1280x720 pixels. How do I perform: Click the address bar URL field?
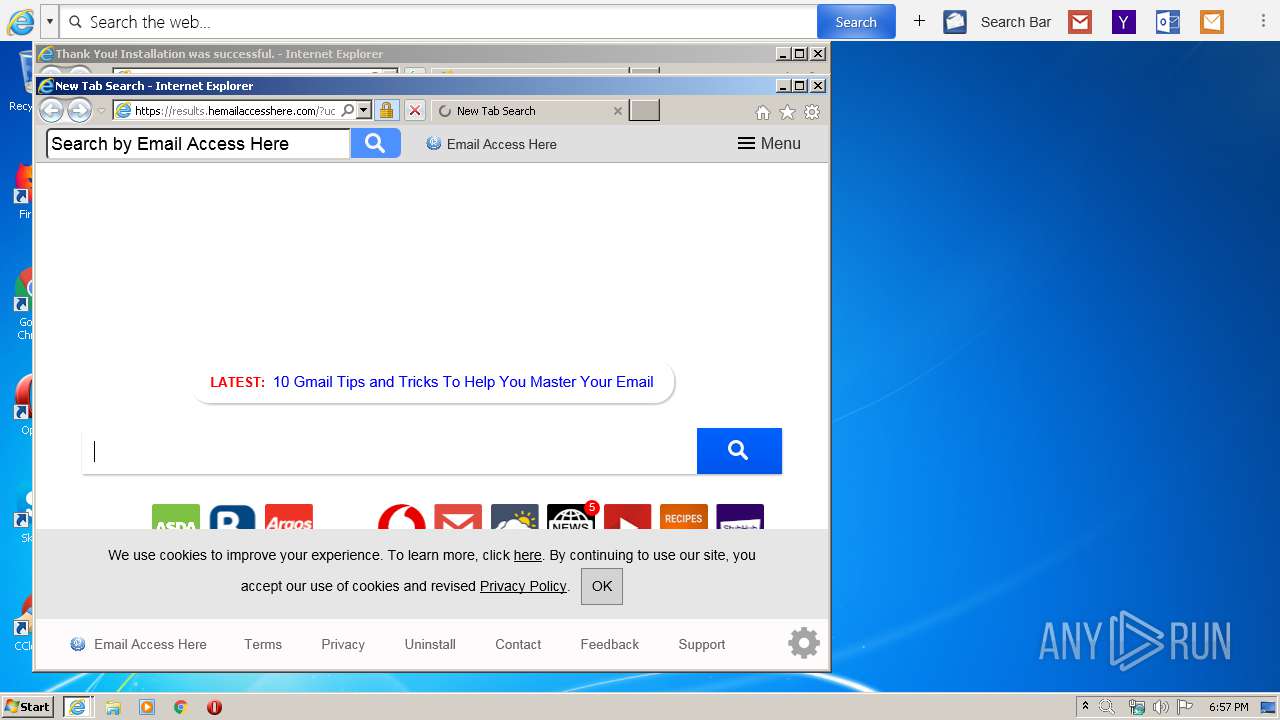point(235,110)
